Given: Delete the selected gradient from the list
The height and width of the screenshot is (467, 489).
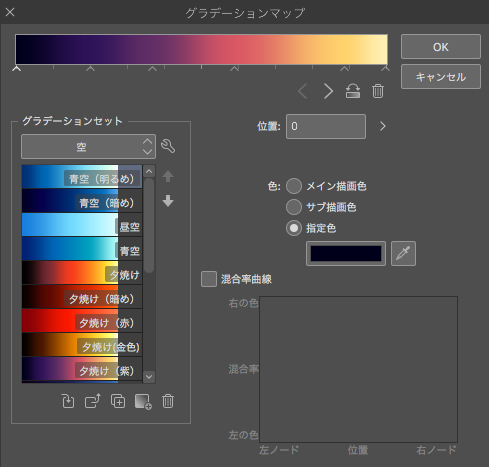Looking at the screenshot, I should click(x=168, y=401).
